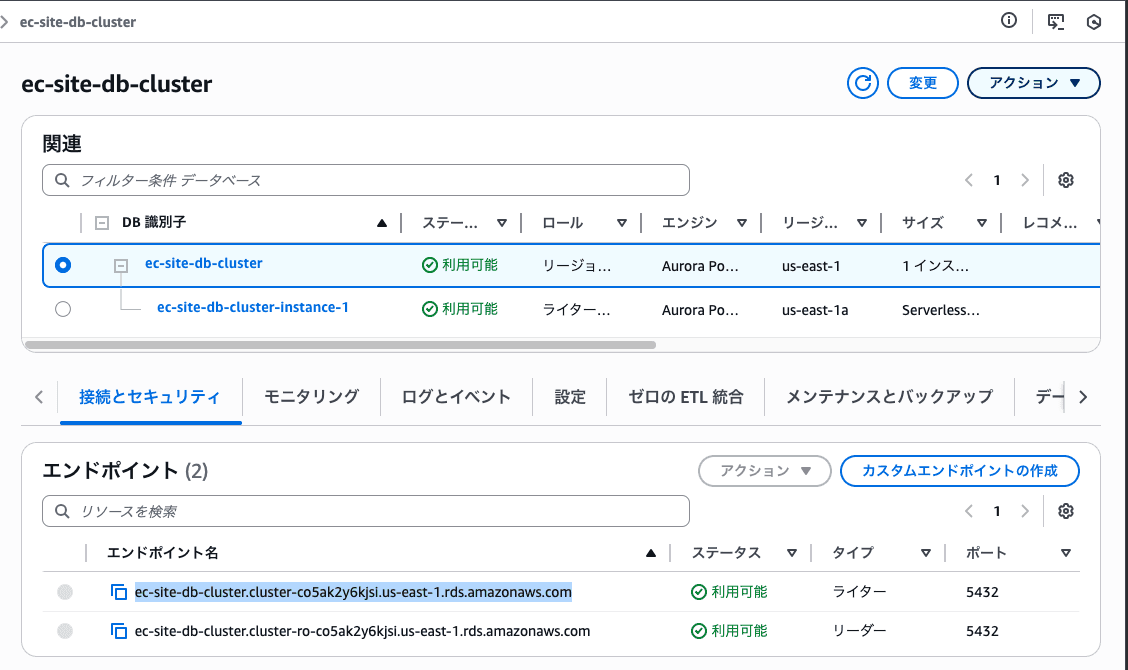1128x670 pixels.
Task: Open preferences gear for the 関連 table
Action: (1065, 180)
